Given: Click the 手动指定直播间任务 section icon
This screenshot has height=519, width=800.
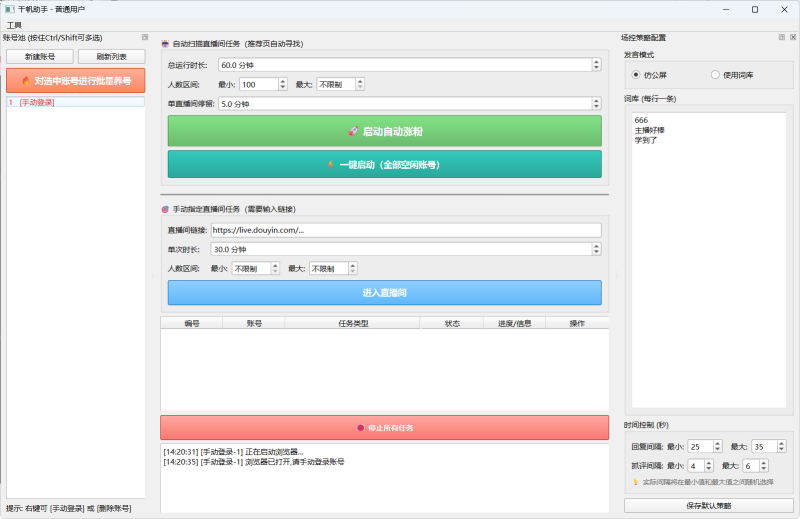Looking at the screenshot, I should pyautogui.click(x=165, y=209).
